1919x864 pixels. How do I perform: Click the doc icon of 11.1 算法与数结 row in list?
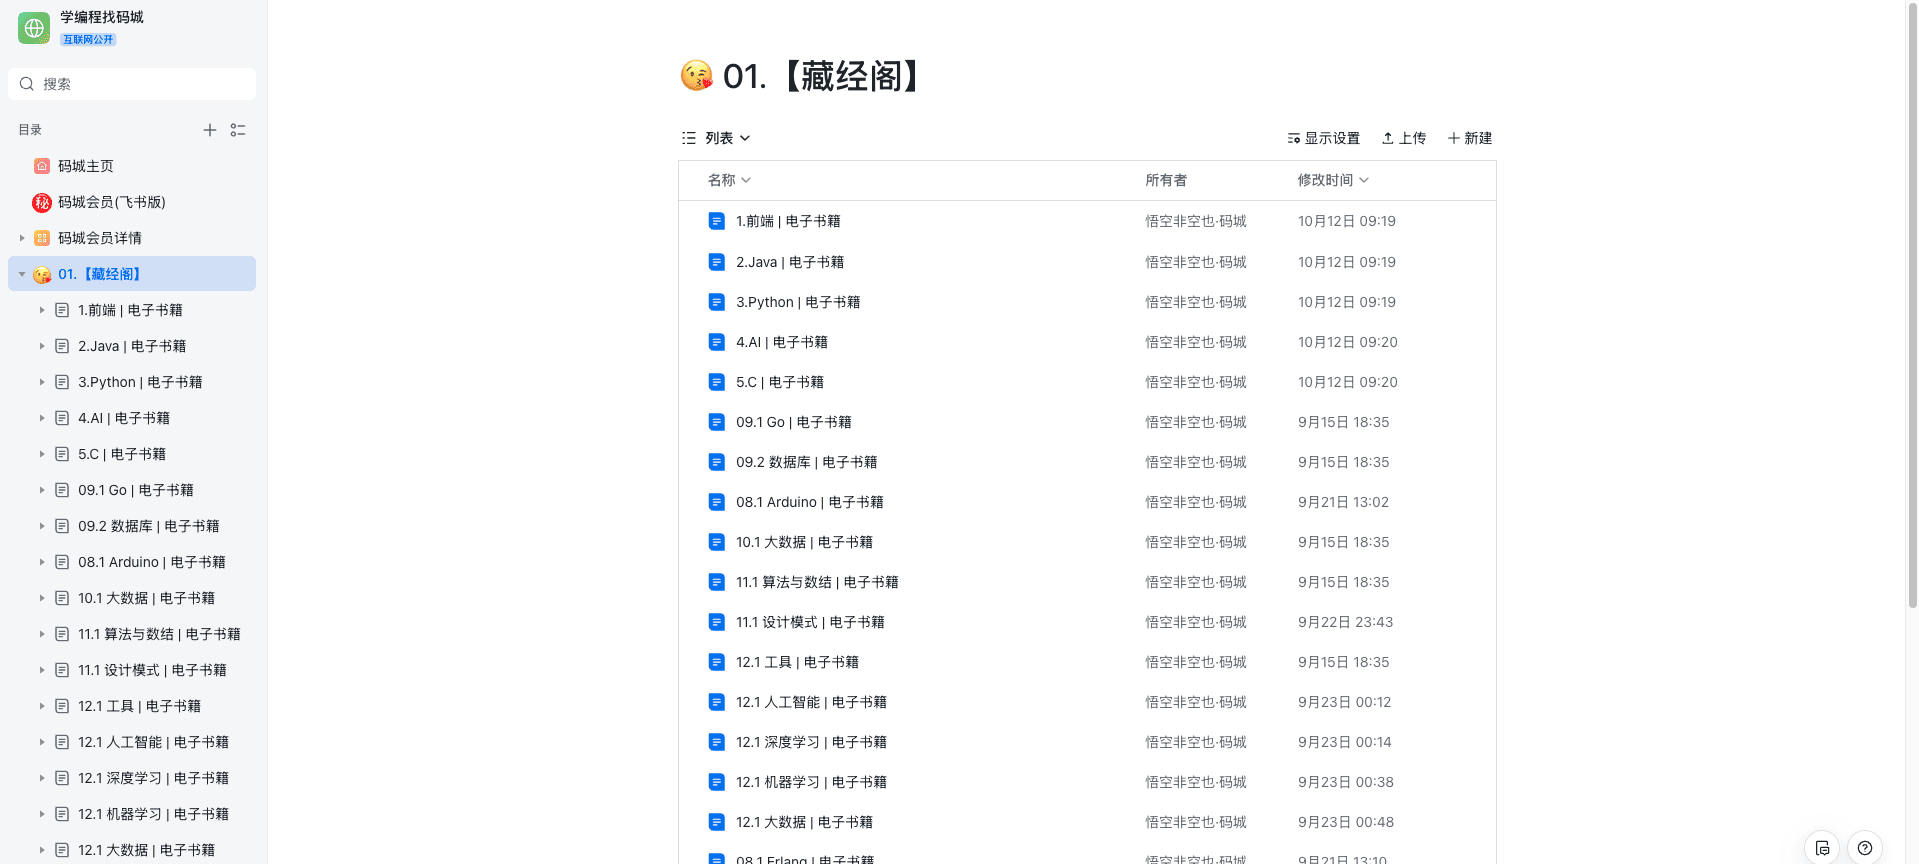pos(716,582)
